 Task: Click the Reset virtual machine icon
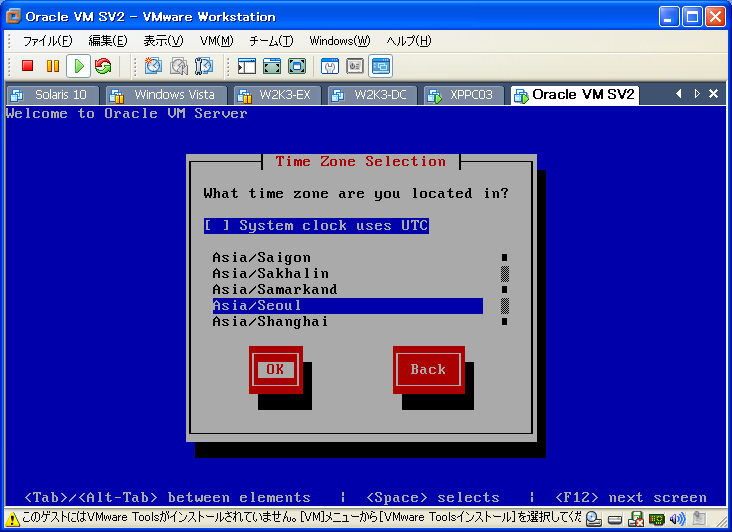[103, 66]
